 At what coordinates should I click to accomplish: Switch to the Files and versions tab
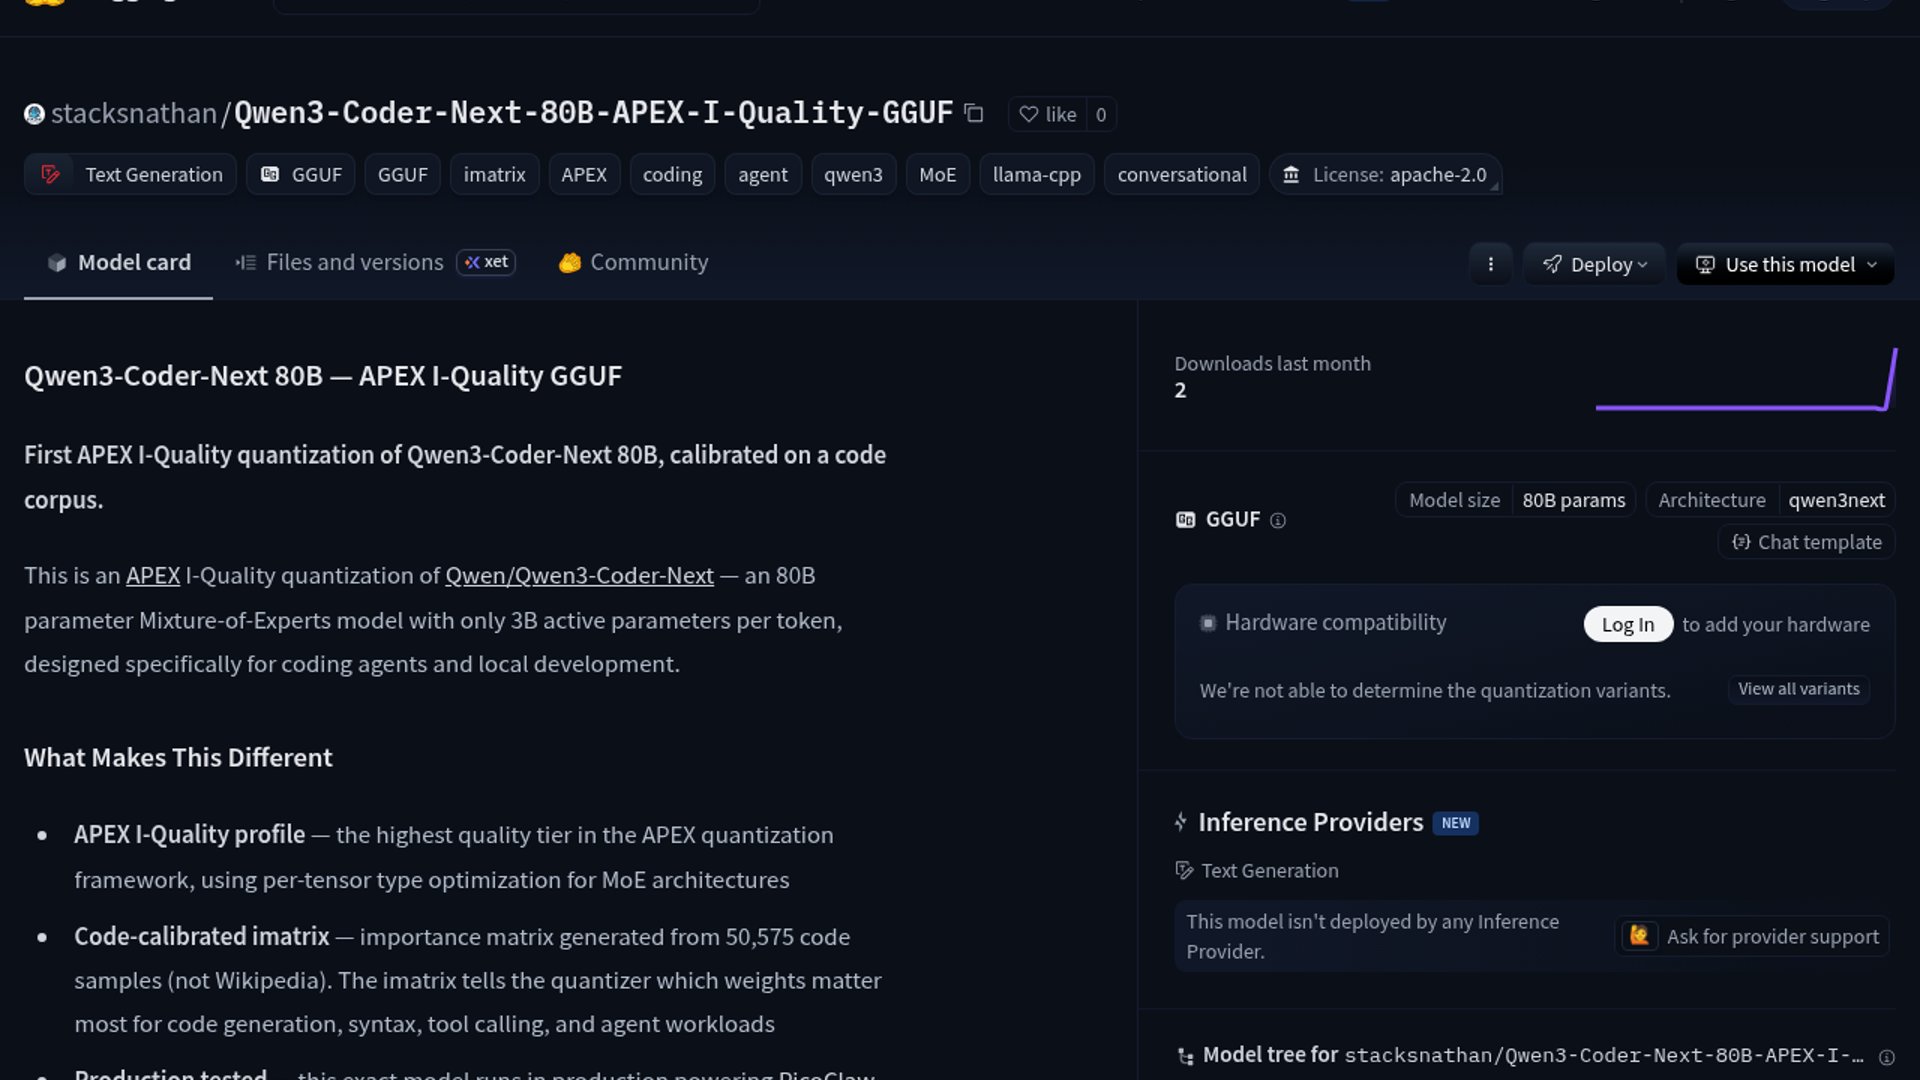point(354,262)
